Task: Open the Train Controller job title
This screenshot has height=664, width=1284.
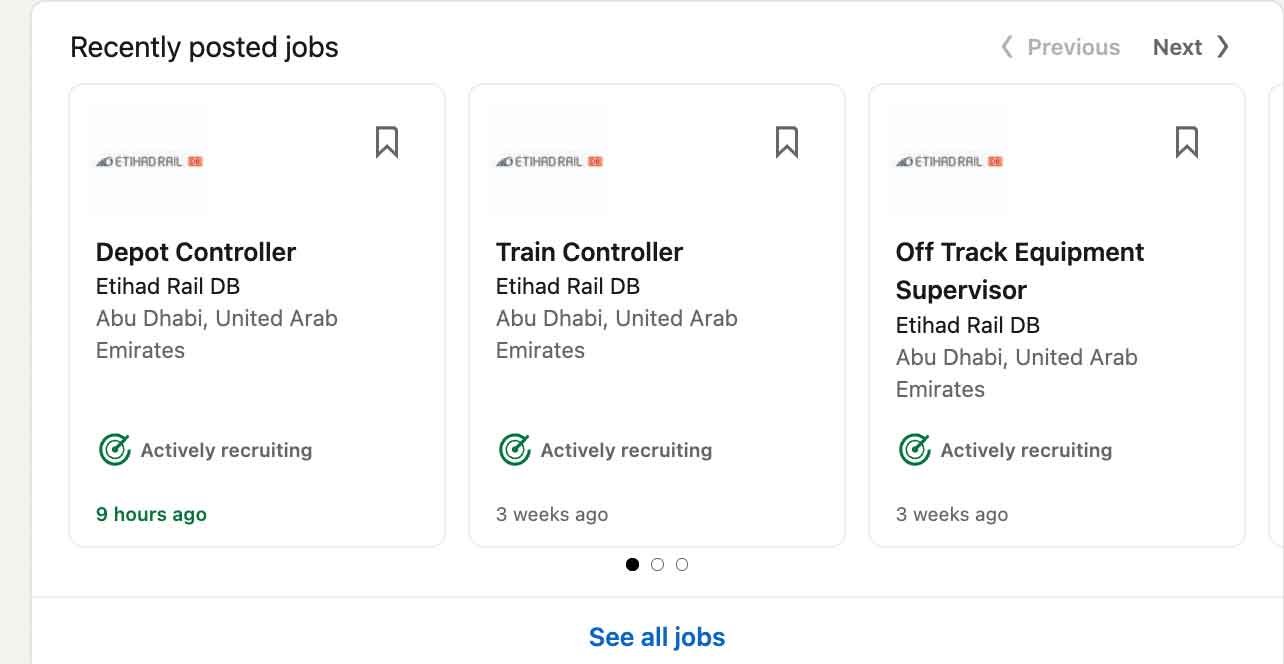Action: point(589,252)
